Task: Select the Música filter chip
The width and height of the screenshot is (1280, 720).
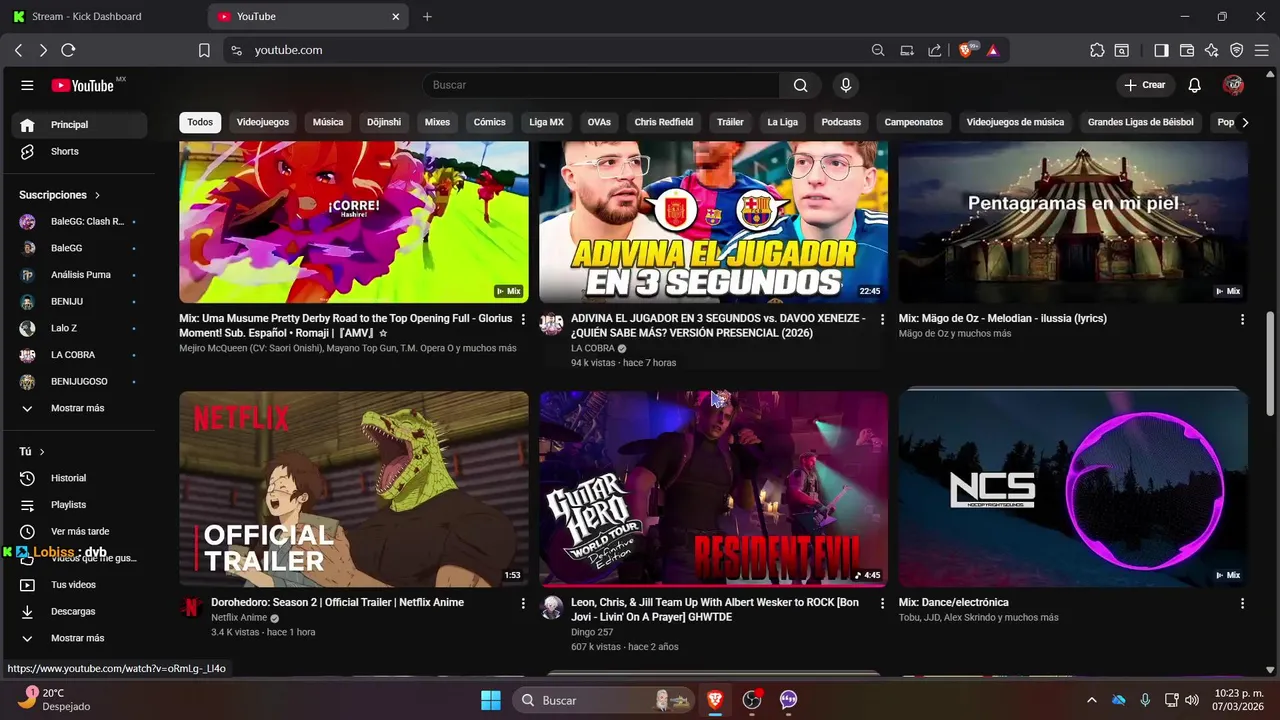Action: (x=328, y=122)
